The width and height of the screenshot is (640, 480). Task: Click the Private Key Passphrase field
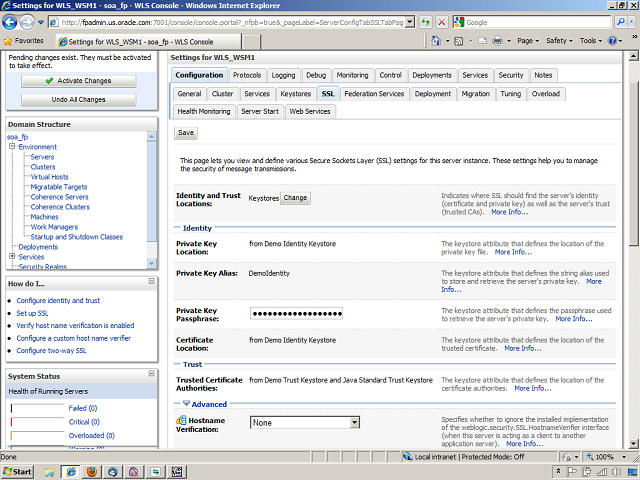tap(296, 314)
